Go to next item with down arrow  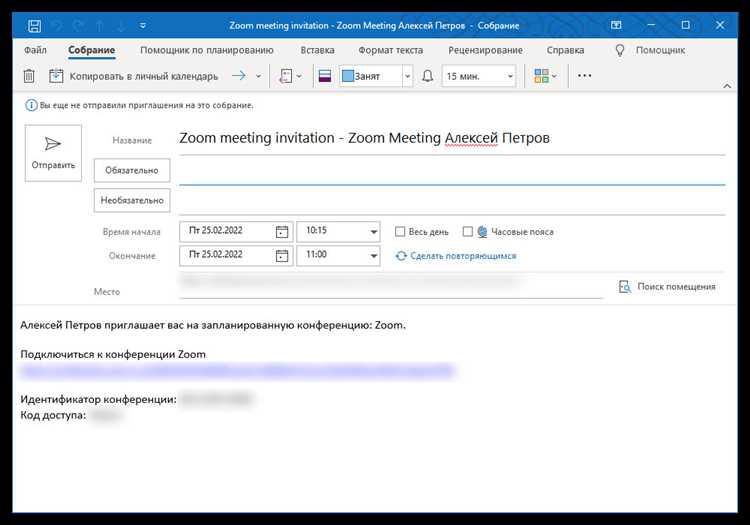point(121,26)
